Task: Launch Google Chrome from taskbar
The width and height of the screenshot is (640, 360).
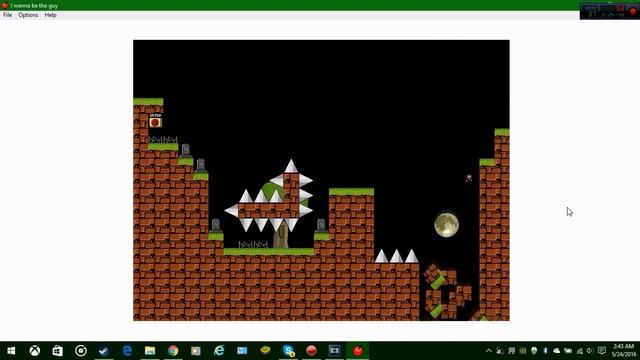Action: [x=173, y=351]
